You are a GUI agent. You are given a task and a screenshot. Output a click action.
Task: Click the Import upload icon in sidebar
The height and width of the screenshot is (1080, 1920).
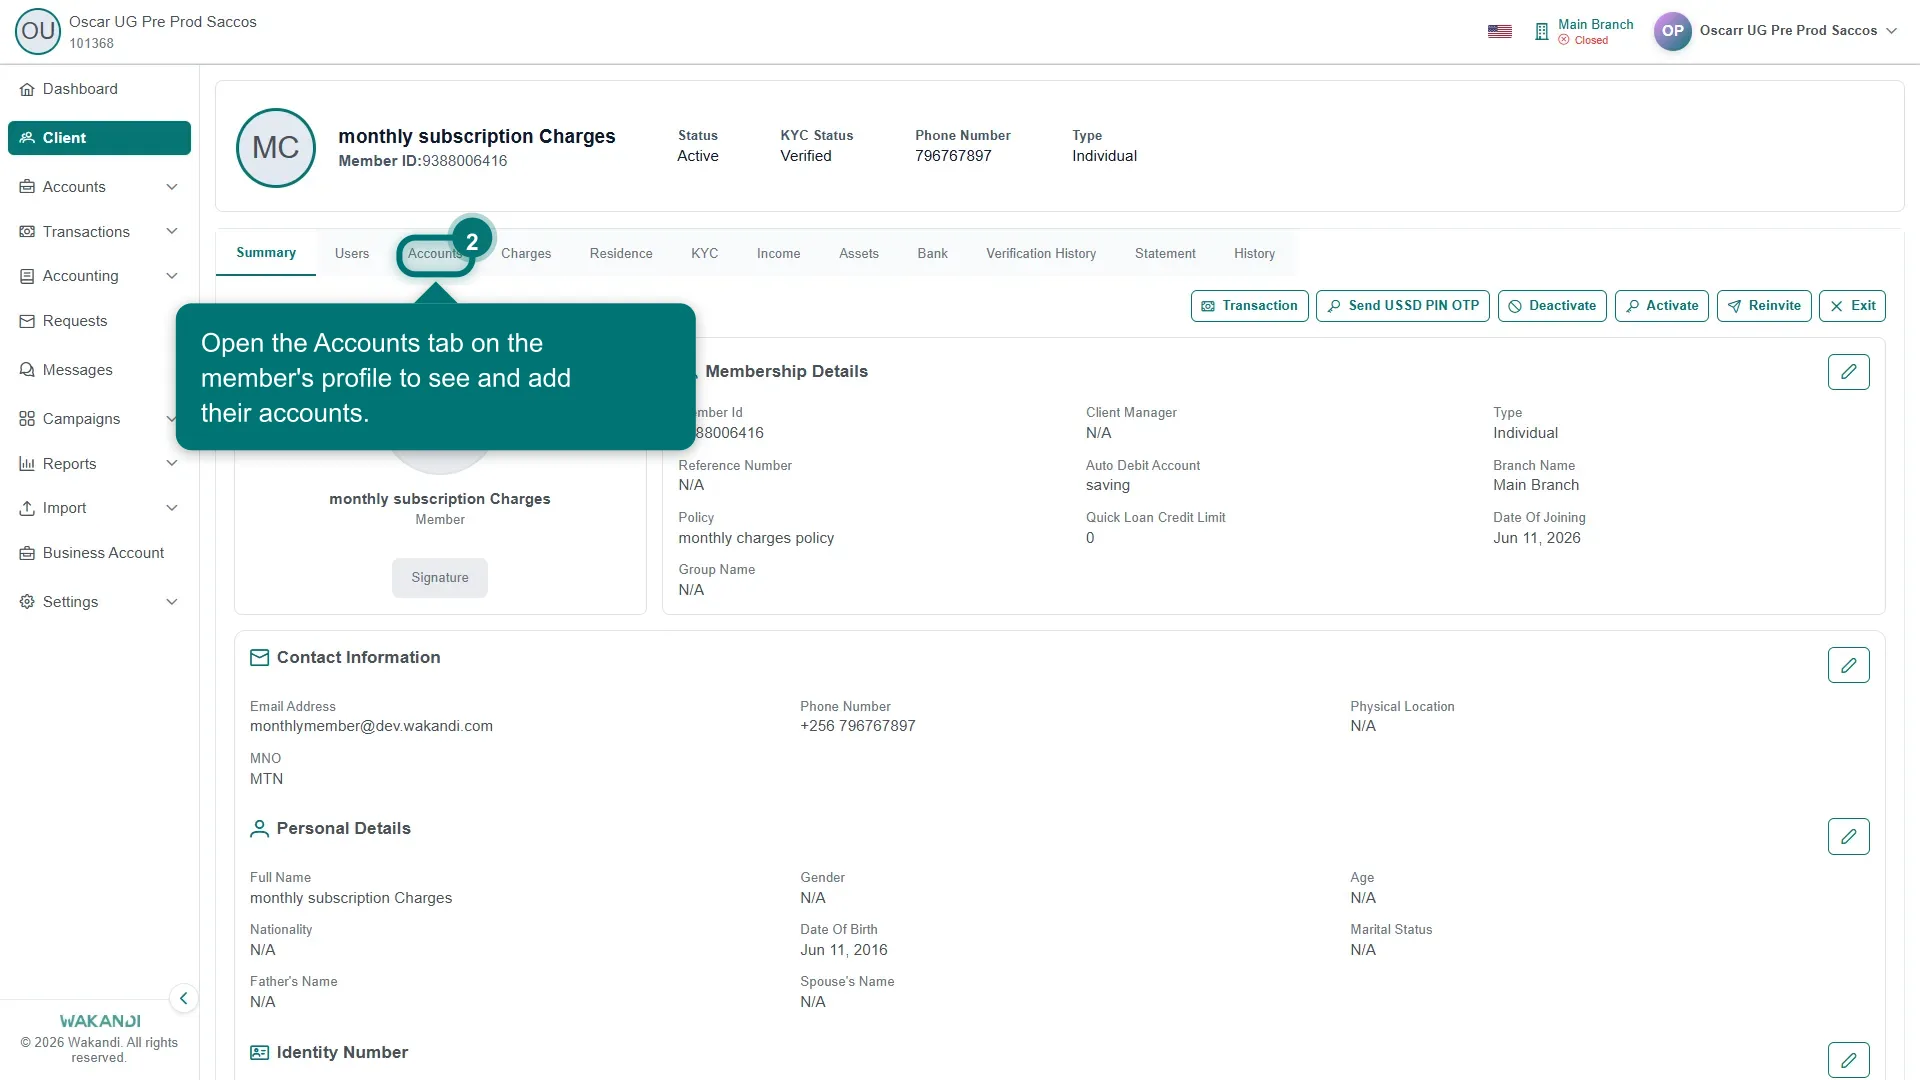(27, 508)
